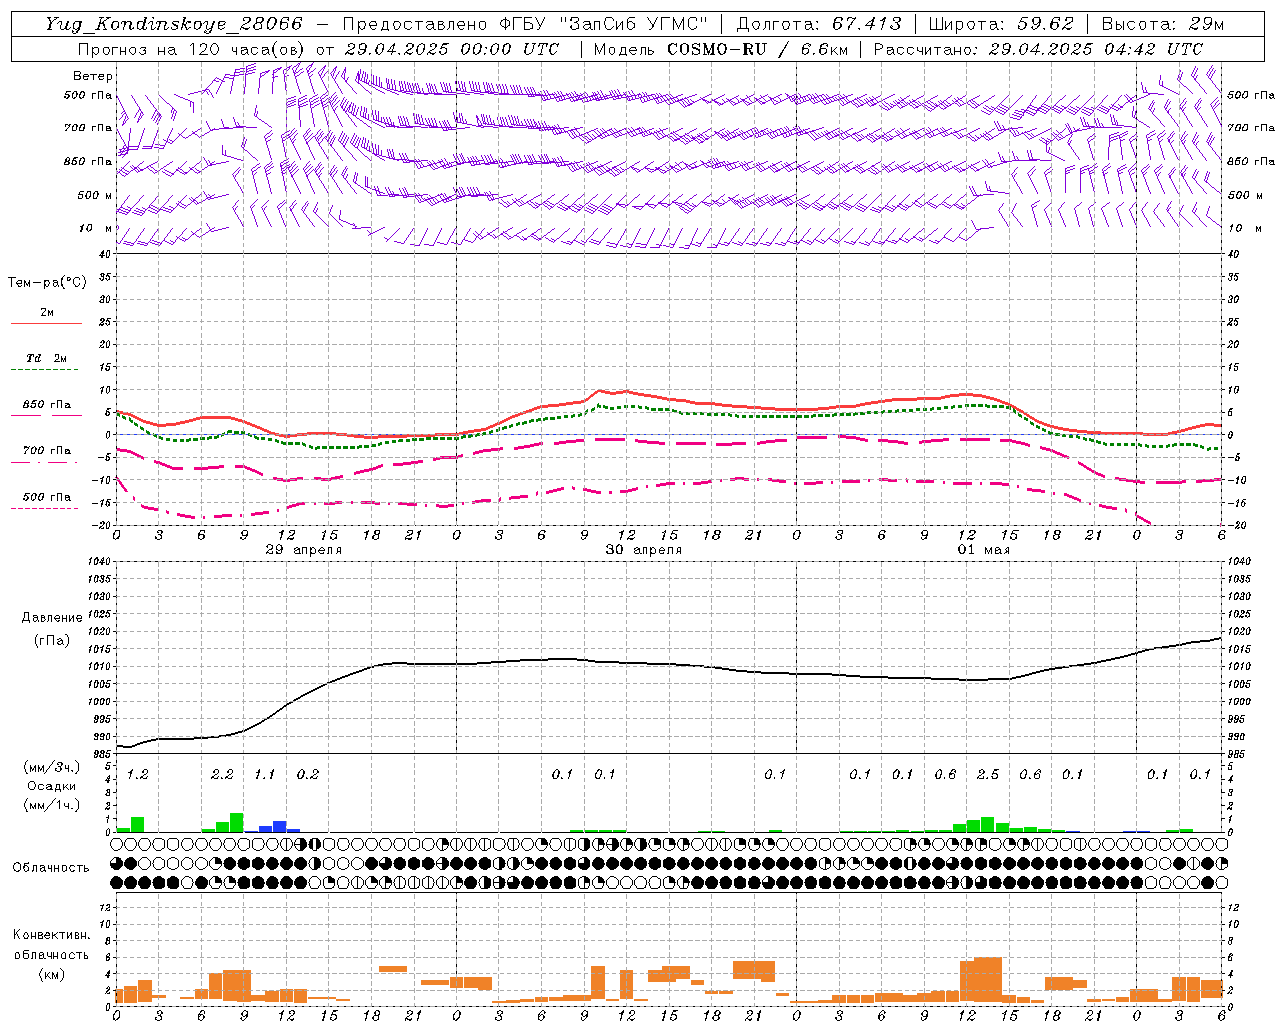1280x1024 pixels.
Task: Select the Широта: 59.62 header value
Action: [x=1001, y=24]
